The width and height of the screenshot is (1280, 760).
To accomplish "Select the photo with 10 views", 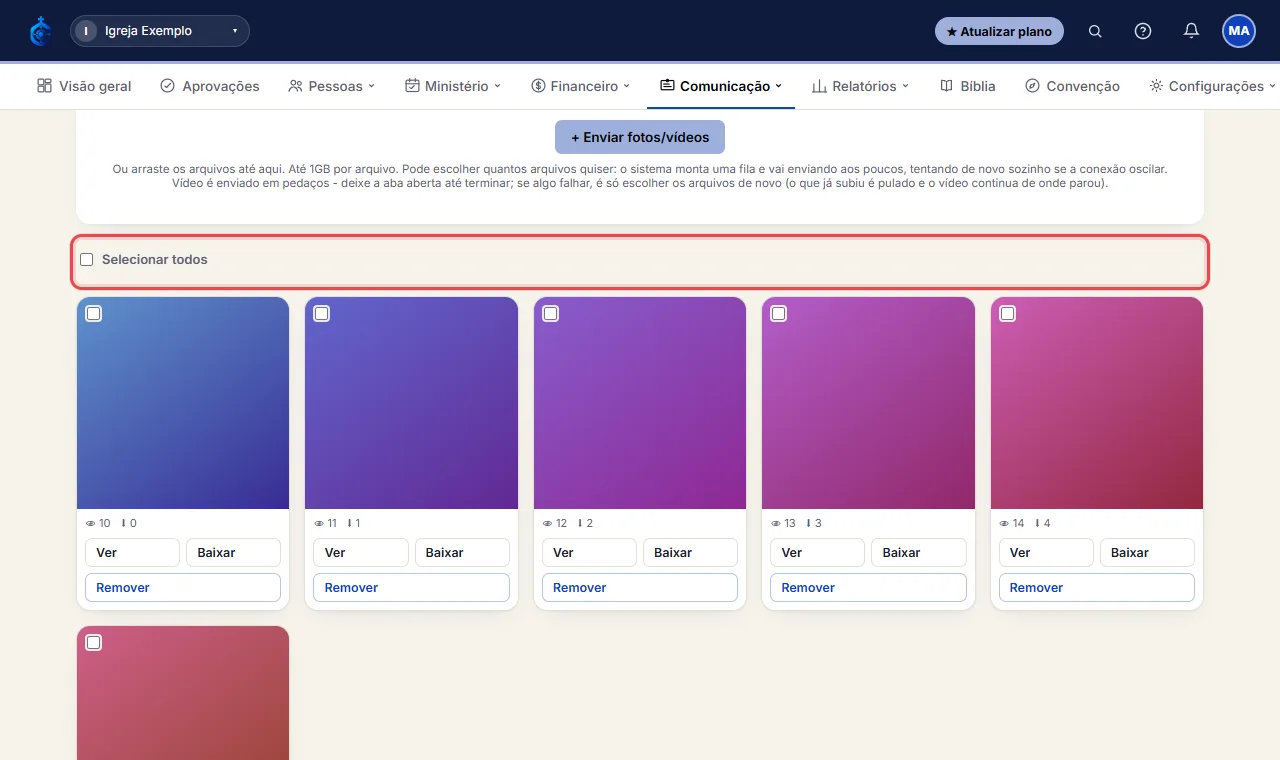I will (x=94, y=314).
